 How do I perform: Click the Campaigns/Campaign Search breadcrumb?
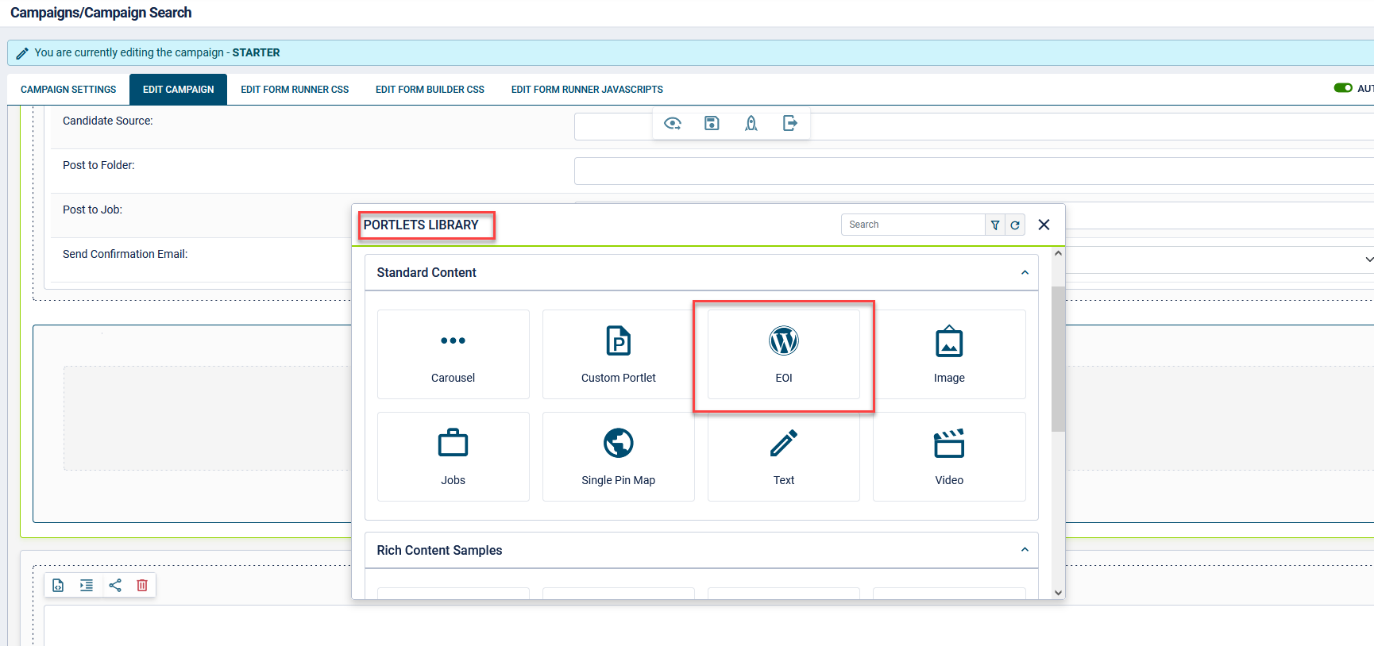(101, 13)
